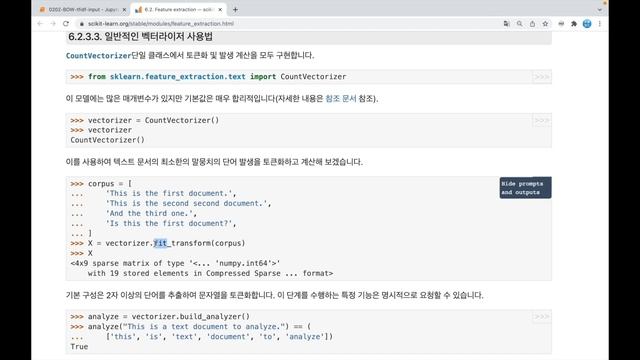Image resolution: width=640 pixels, height=360 pixels.
Task: Expand the tab search chevron
Action: (x=600, y=10)
